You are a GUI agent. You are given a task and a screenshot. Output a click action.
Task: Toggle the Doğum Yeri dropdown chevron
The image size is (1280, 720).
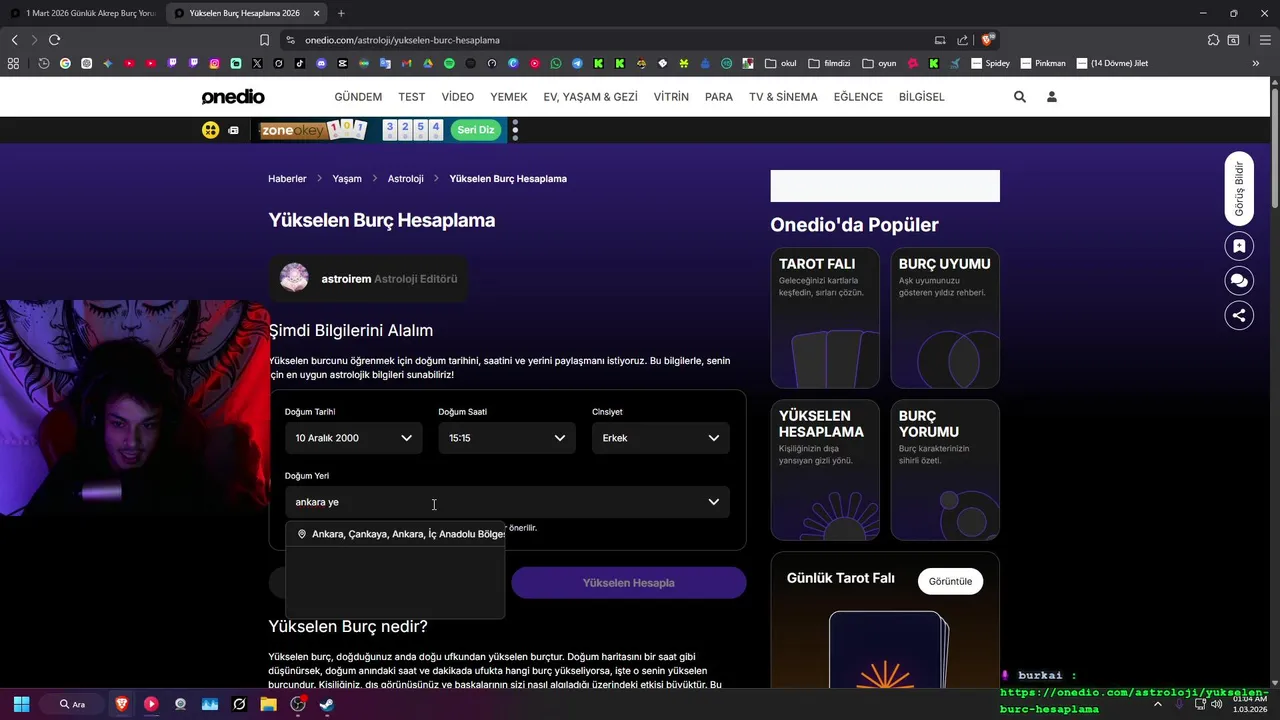pyautogui.click(x=713, y=502)
